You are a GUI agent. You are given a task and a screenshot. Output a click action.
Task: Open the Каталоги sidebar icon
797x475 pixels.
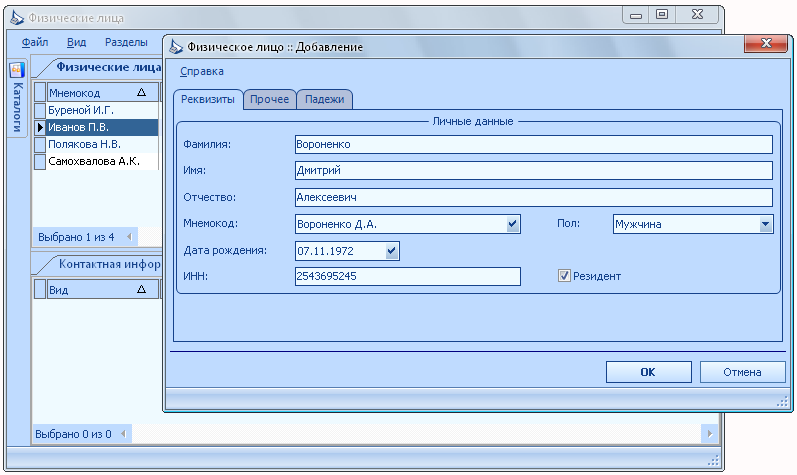(17, 70)
